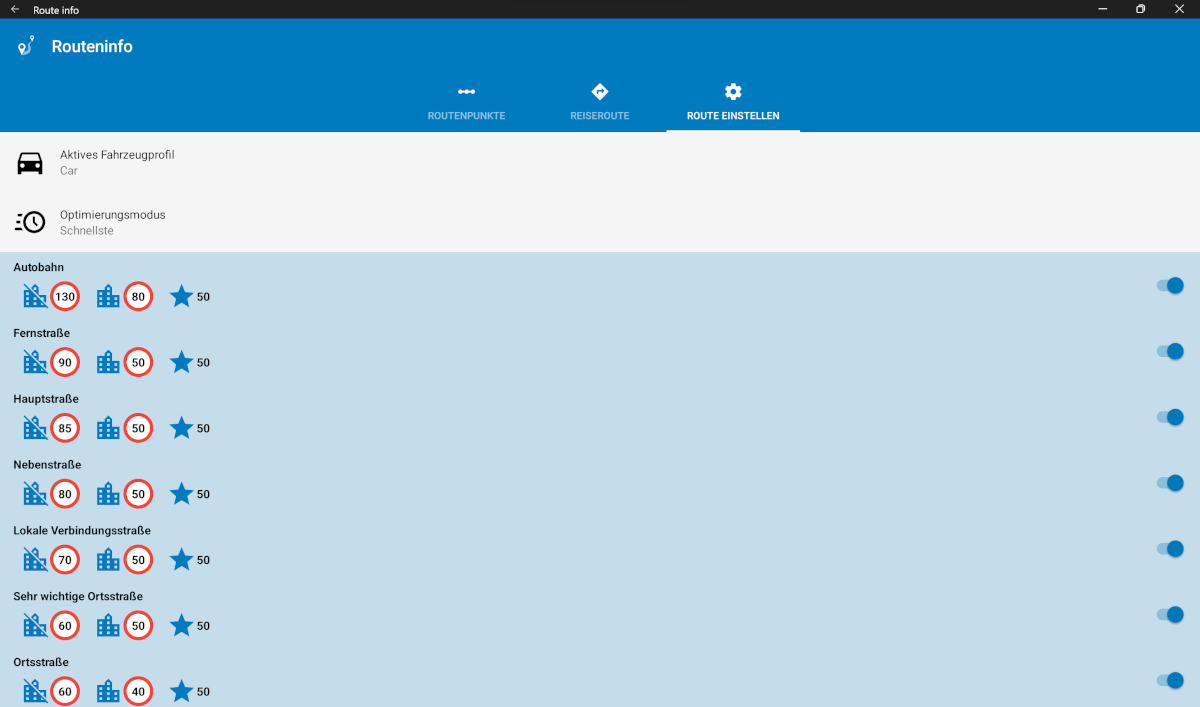Click the Lokale Verbindungsstraße label

82,531
